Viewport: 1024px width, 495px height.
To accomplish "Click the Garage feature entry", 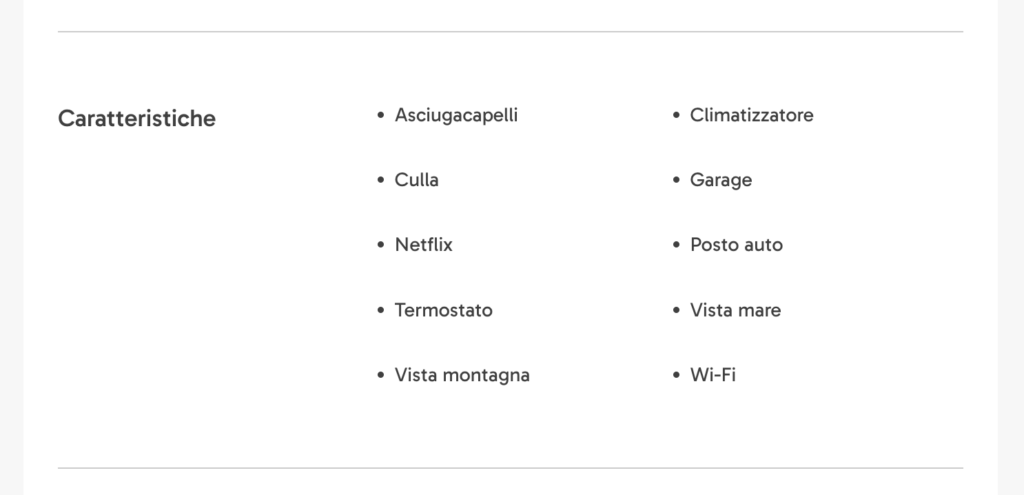I will (x=721, y=180).
